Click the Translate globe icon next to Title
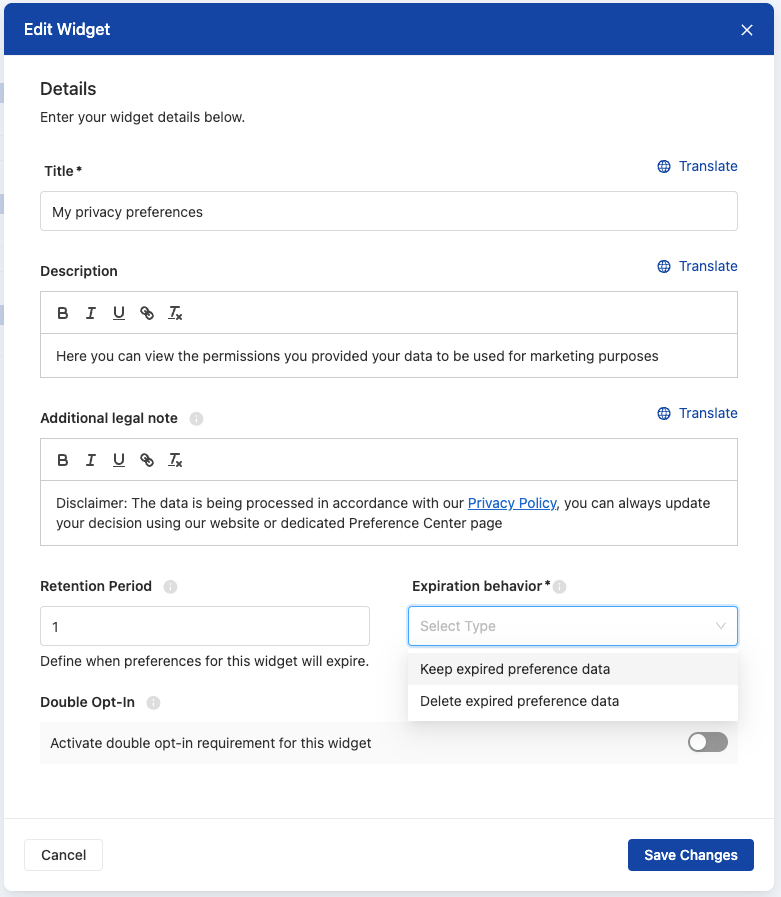781x897 pixels. [662, 166]
